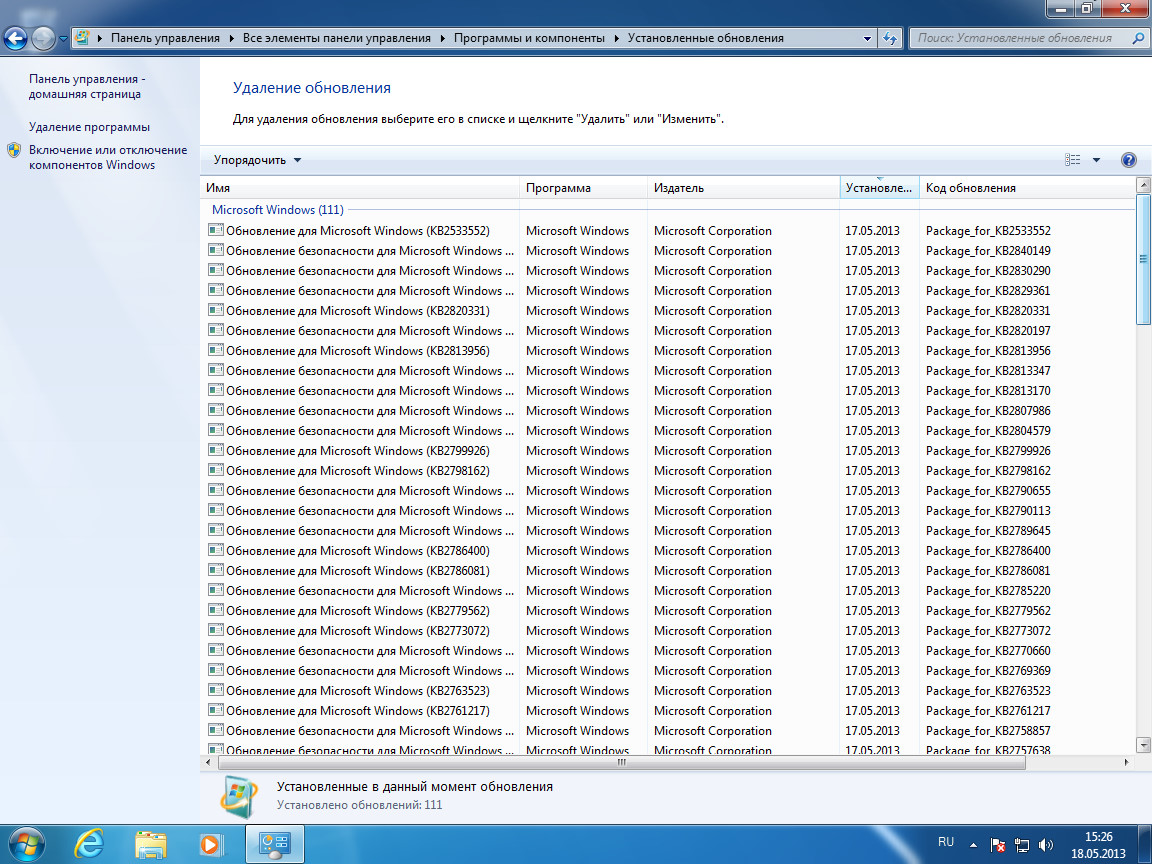Click the Package_for_KB2807986 code cell

pos(988,411)
